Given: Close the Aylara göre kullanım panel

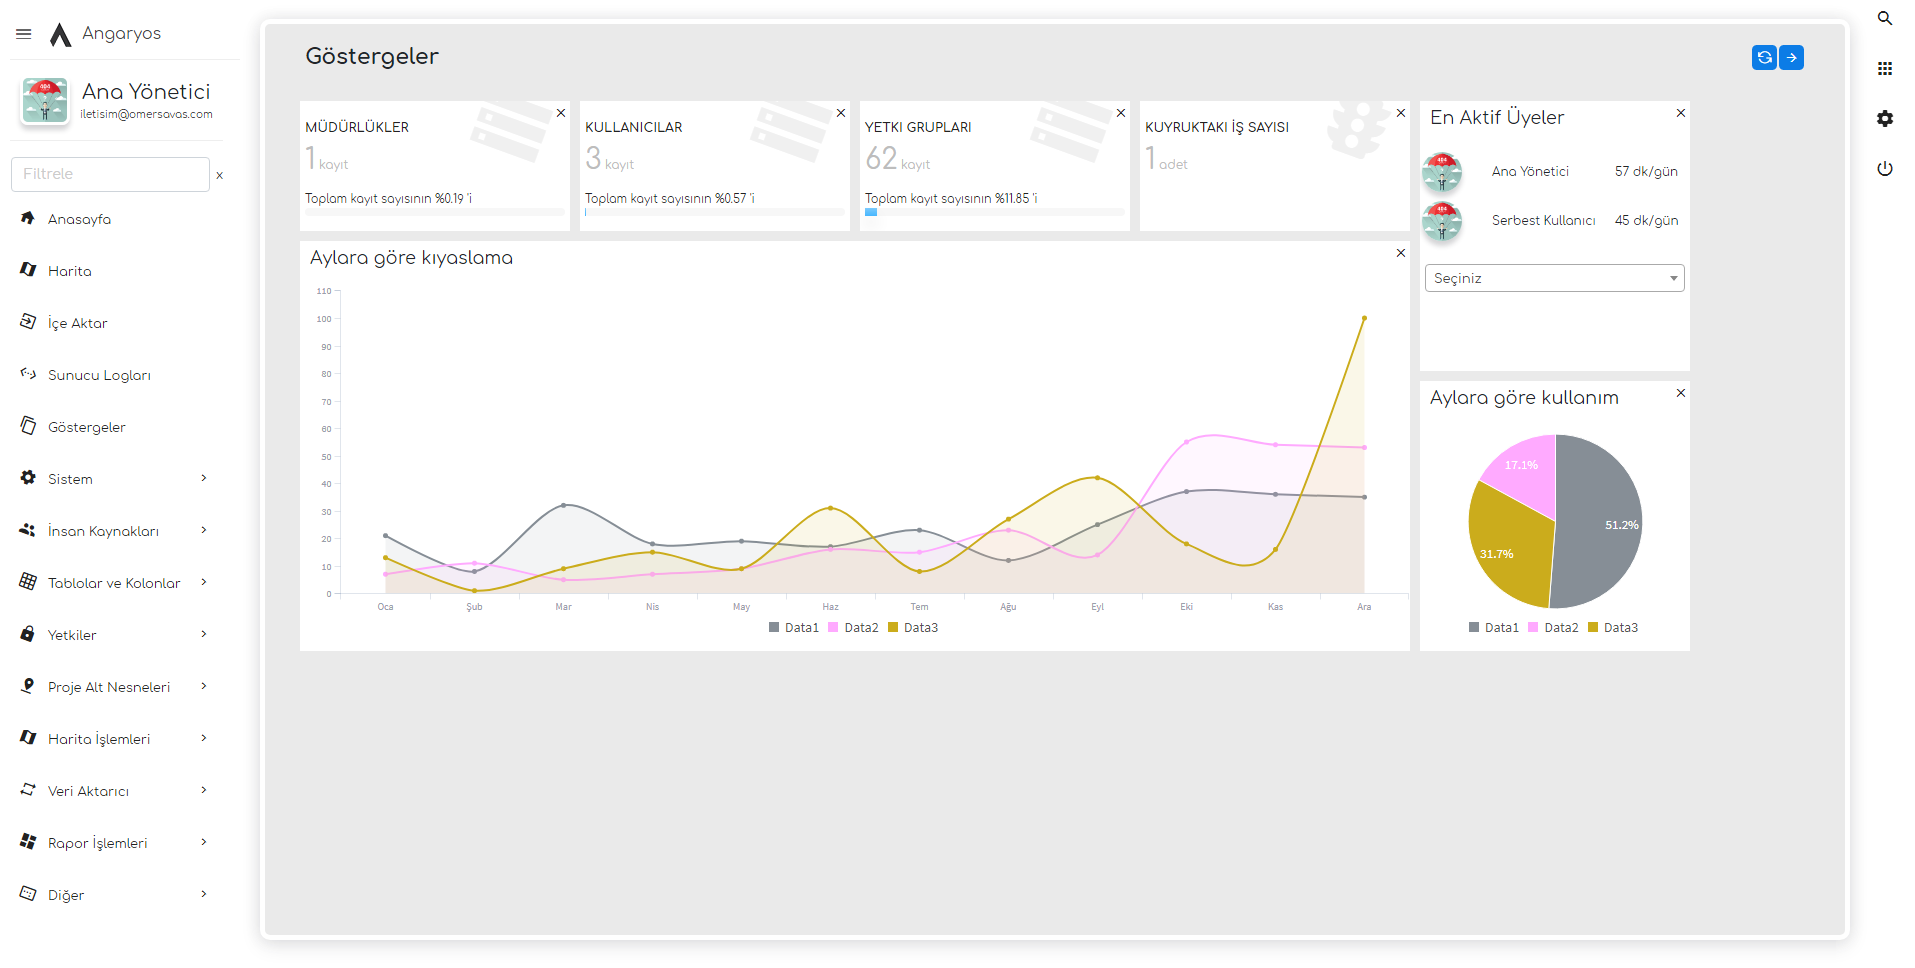Looking at the screenshot, I should click(1681, 393).
